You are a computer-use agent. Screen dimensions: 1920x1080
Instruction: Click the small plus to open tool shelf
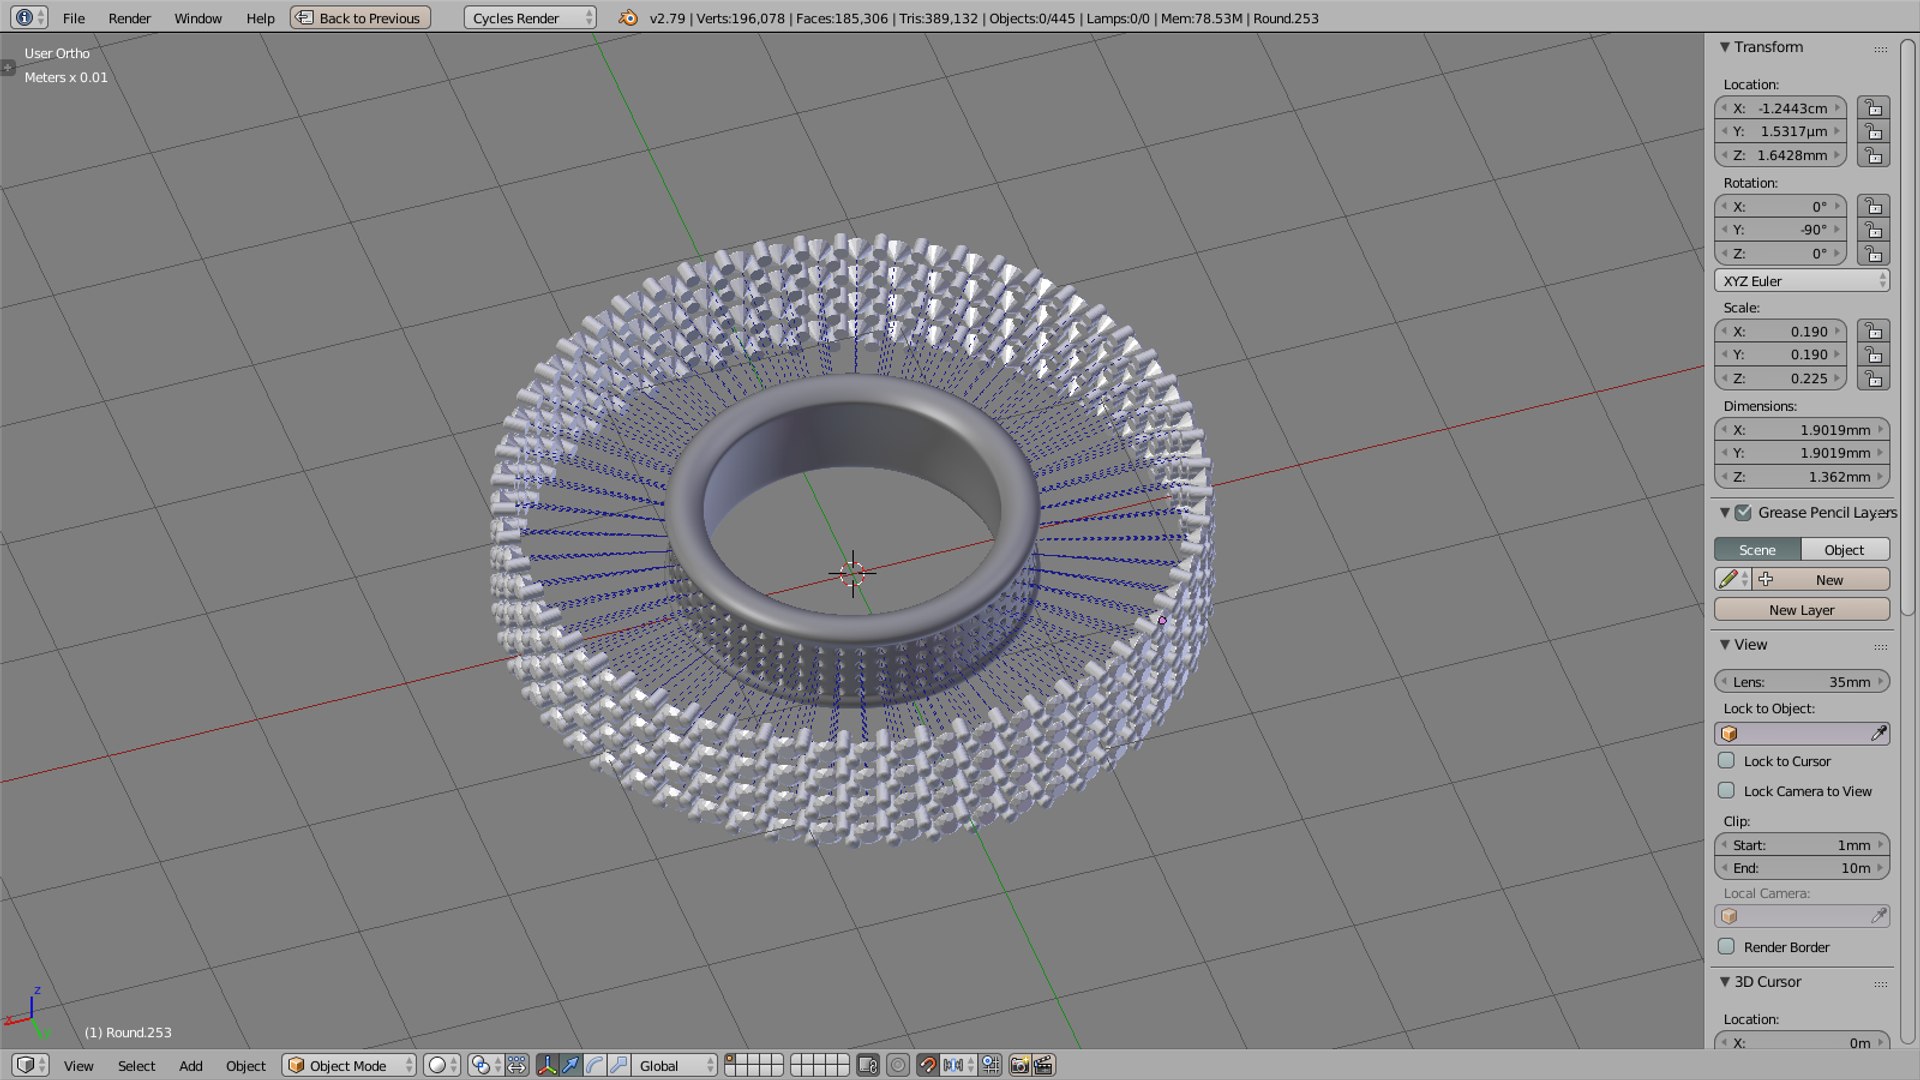point(8,68)
